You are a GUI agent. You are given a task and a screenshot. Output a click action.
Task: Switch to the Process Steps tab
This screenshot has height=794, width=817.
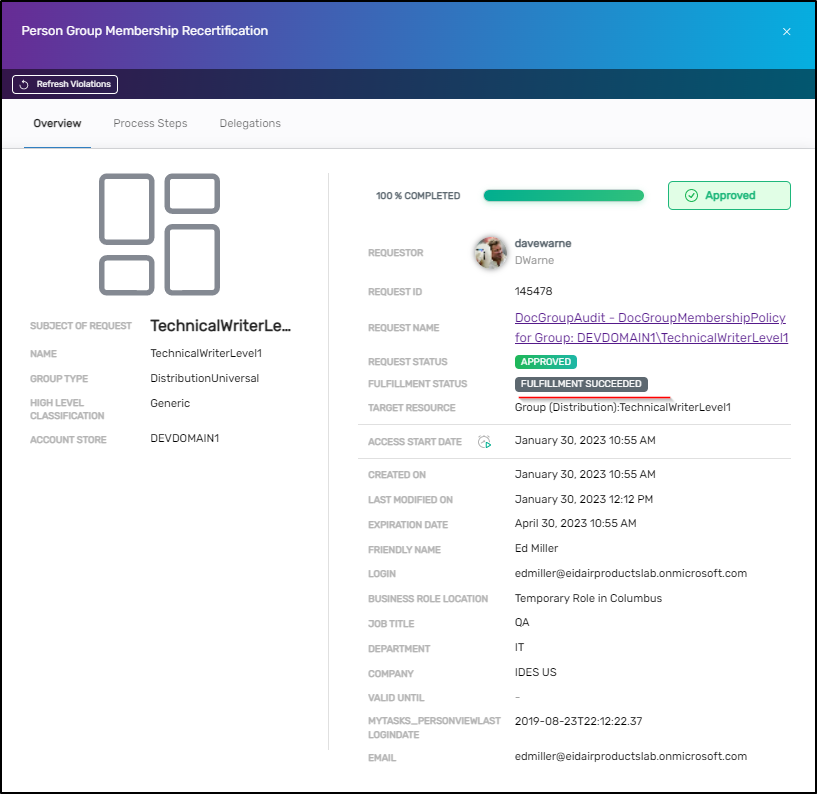point(150,123)
